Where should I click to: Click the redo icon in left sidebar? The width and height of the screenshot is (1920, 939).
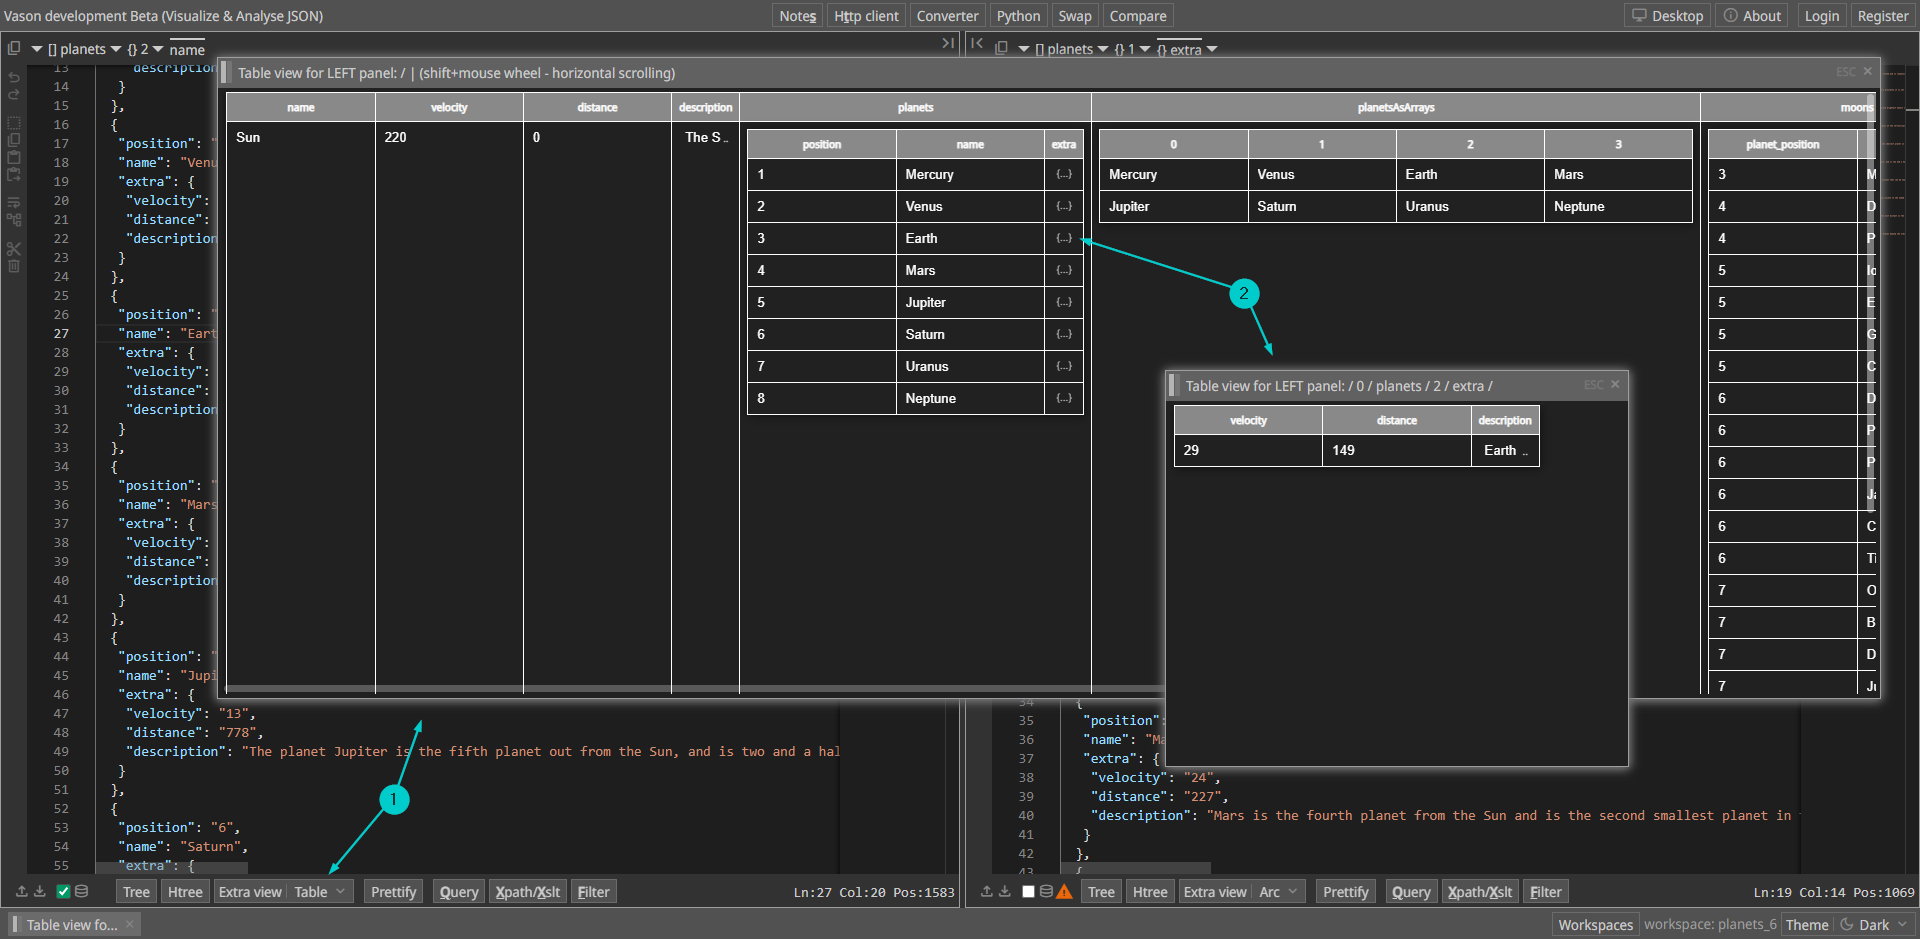tap(14, 95)
